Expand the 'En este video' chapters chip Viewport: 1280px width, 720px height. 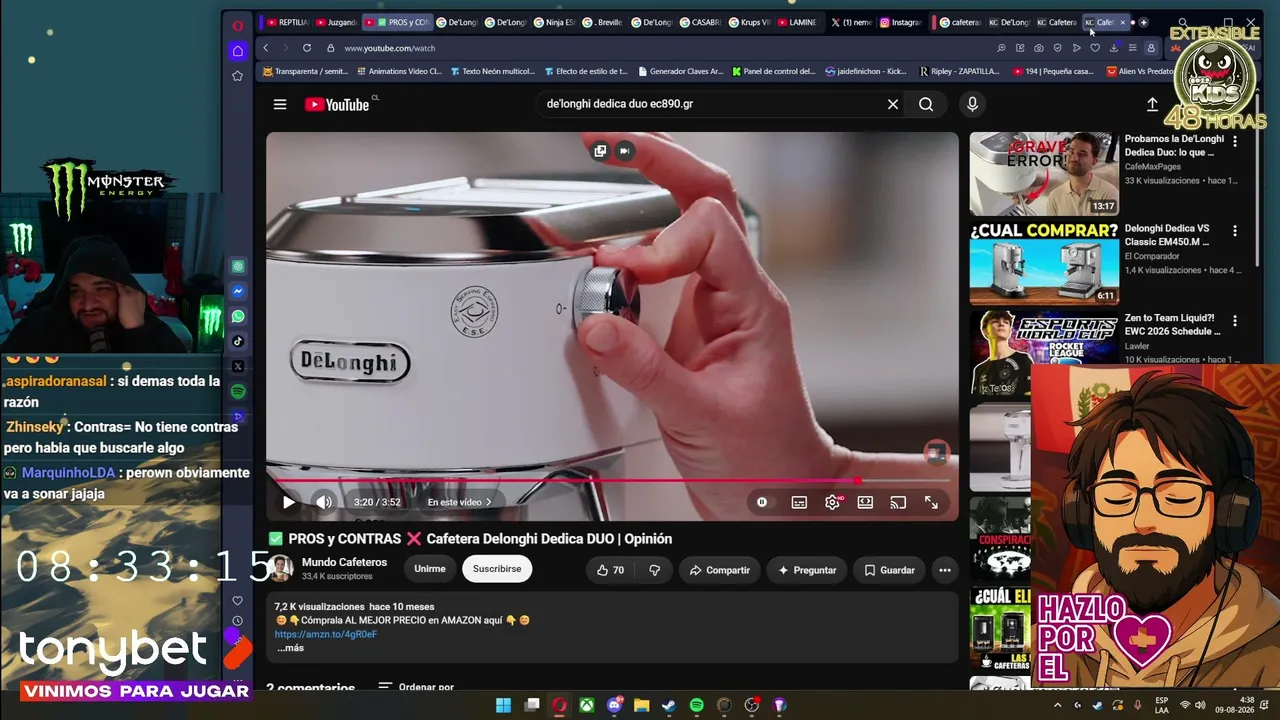click(459, 502)
